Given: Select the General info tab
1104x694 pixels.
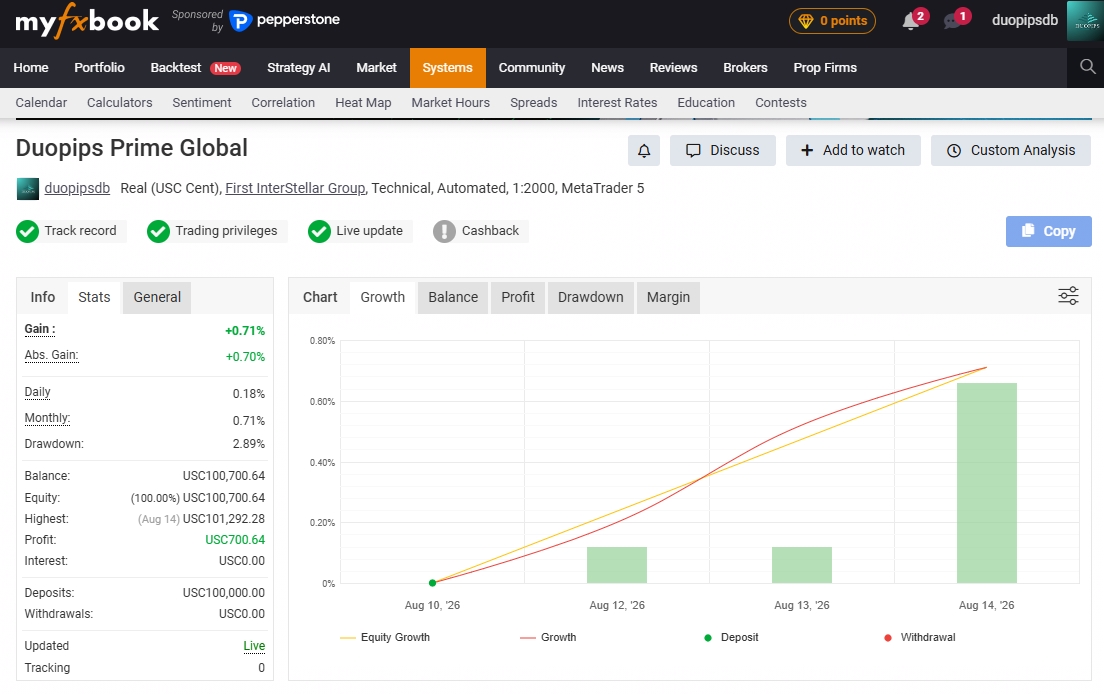Looking at the screenshot, I should pos(157,297).
